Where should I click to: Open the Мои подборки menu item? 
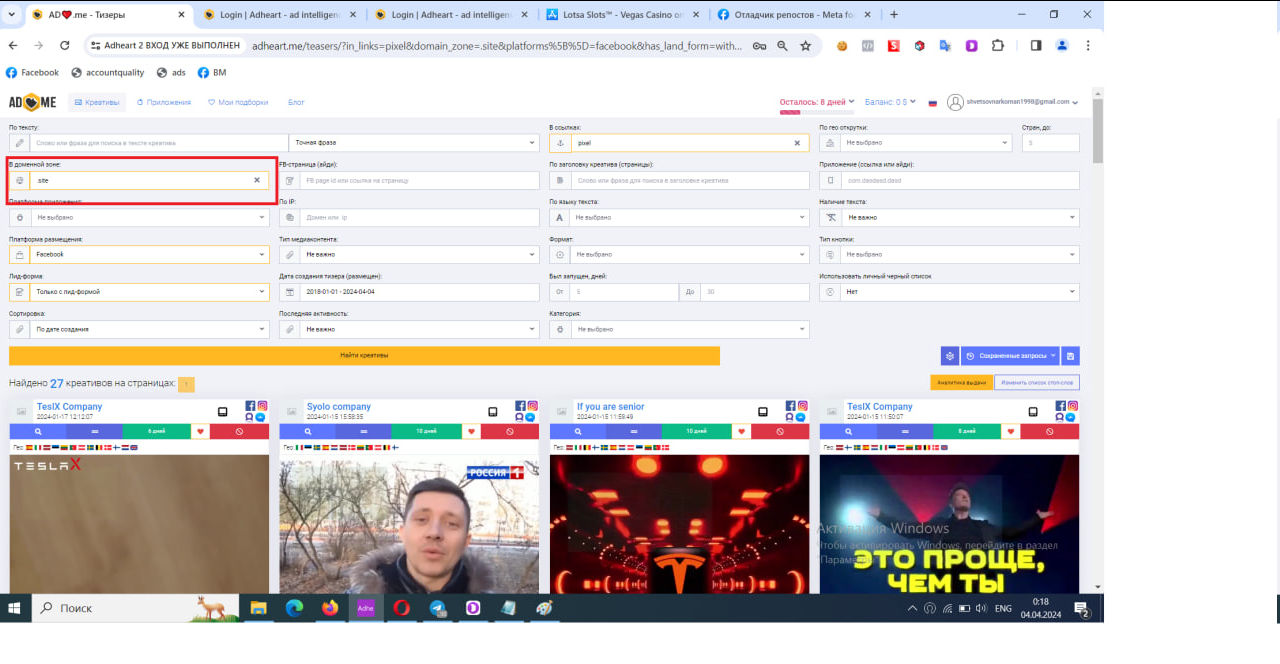click(238, 102)
